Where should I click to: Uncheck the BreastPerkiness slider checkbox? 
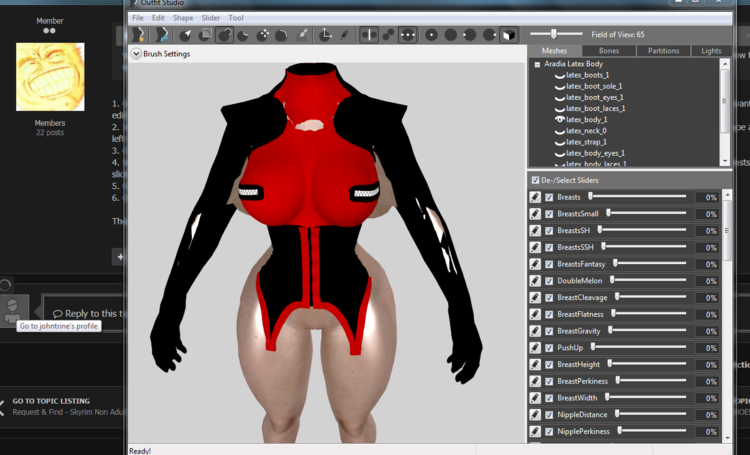pyautogui.click(x=549, y=381)
